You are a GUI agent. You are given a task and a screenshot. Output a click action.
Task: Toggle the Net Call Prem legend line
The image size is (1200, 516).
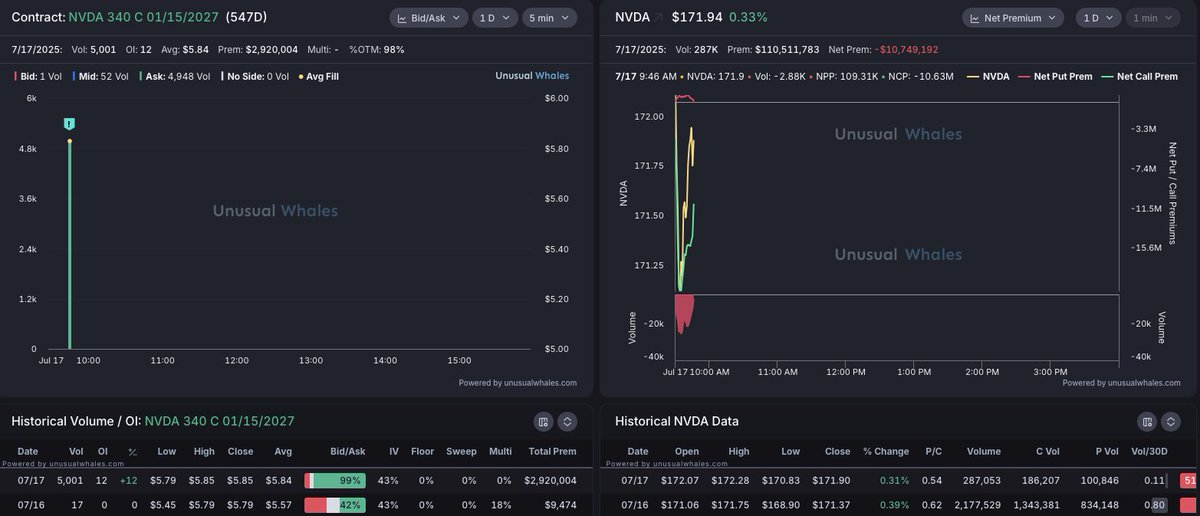click(x=1139, y=75)
